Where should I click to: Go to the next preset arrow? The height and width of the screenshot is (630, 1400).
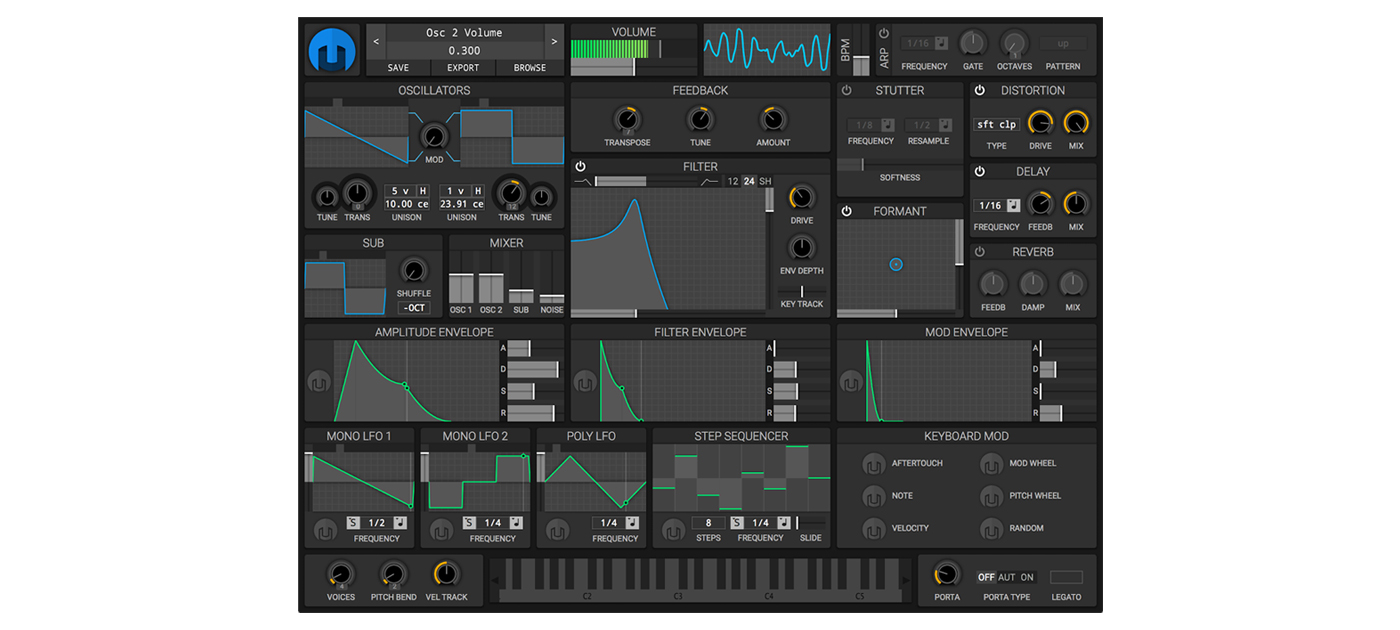coord(553,42)
